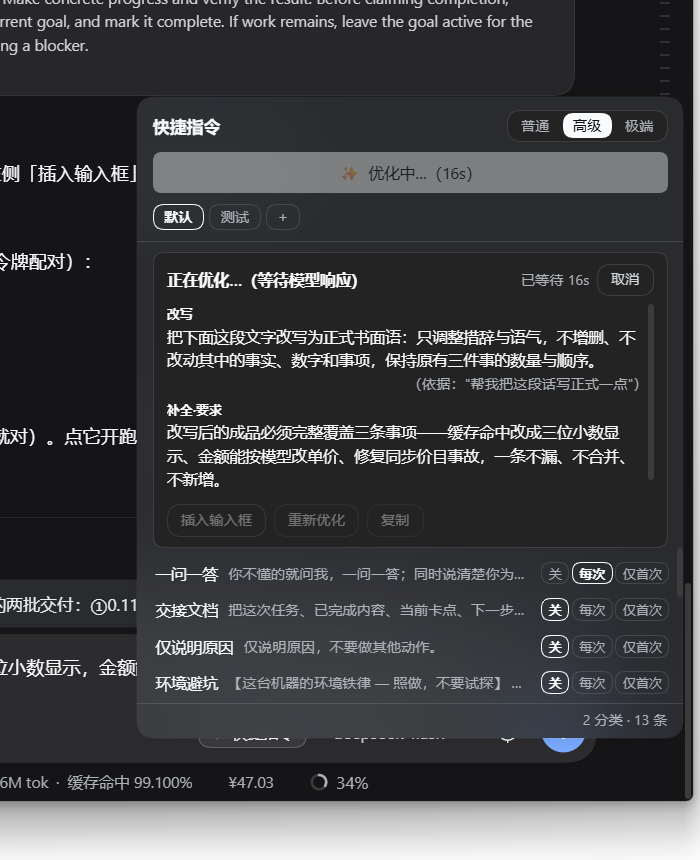Click the 2 分类 · 13 条 footer count

(625, 720)
